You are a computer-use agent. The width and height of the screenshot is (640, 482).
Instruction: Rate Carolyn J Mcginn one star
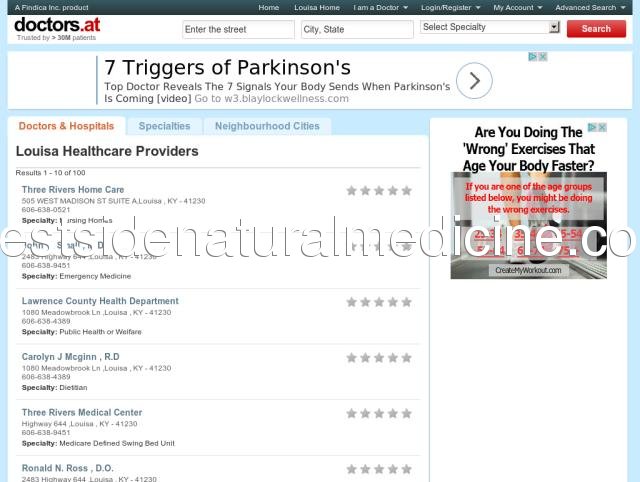click(x=351, y=358)
